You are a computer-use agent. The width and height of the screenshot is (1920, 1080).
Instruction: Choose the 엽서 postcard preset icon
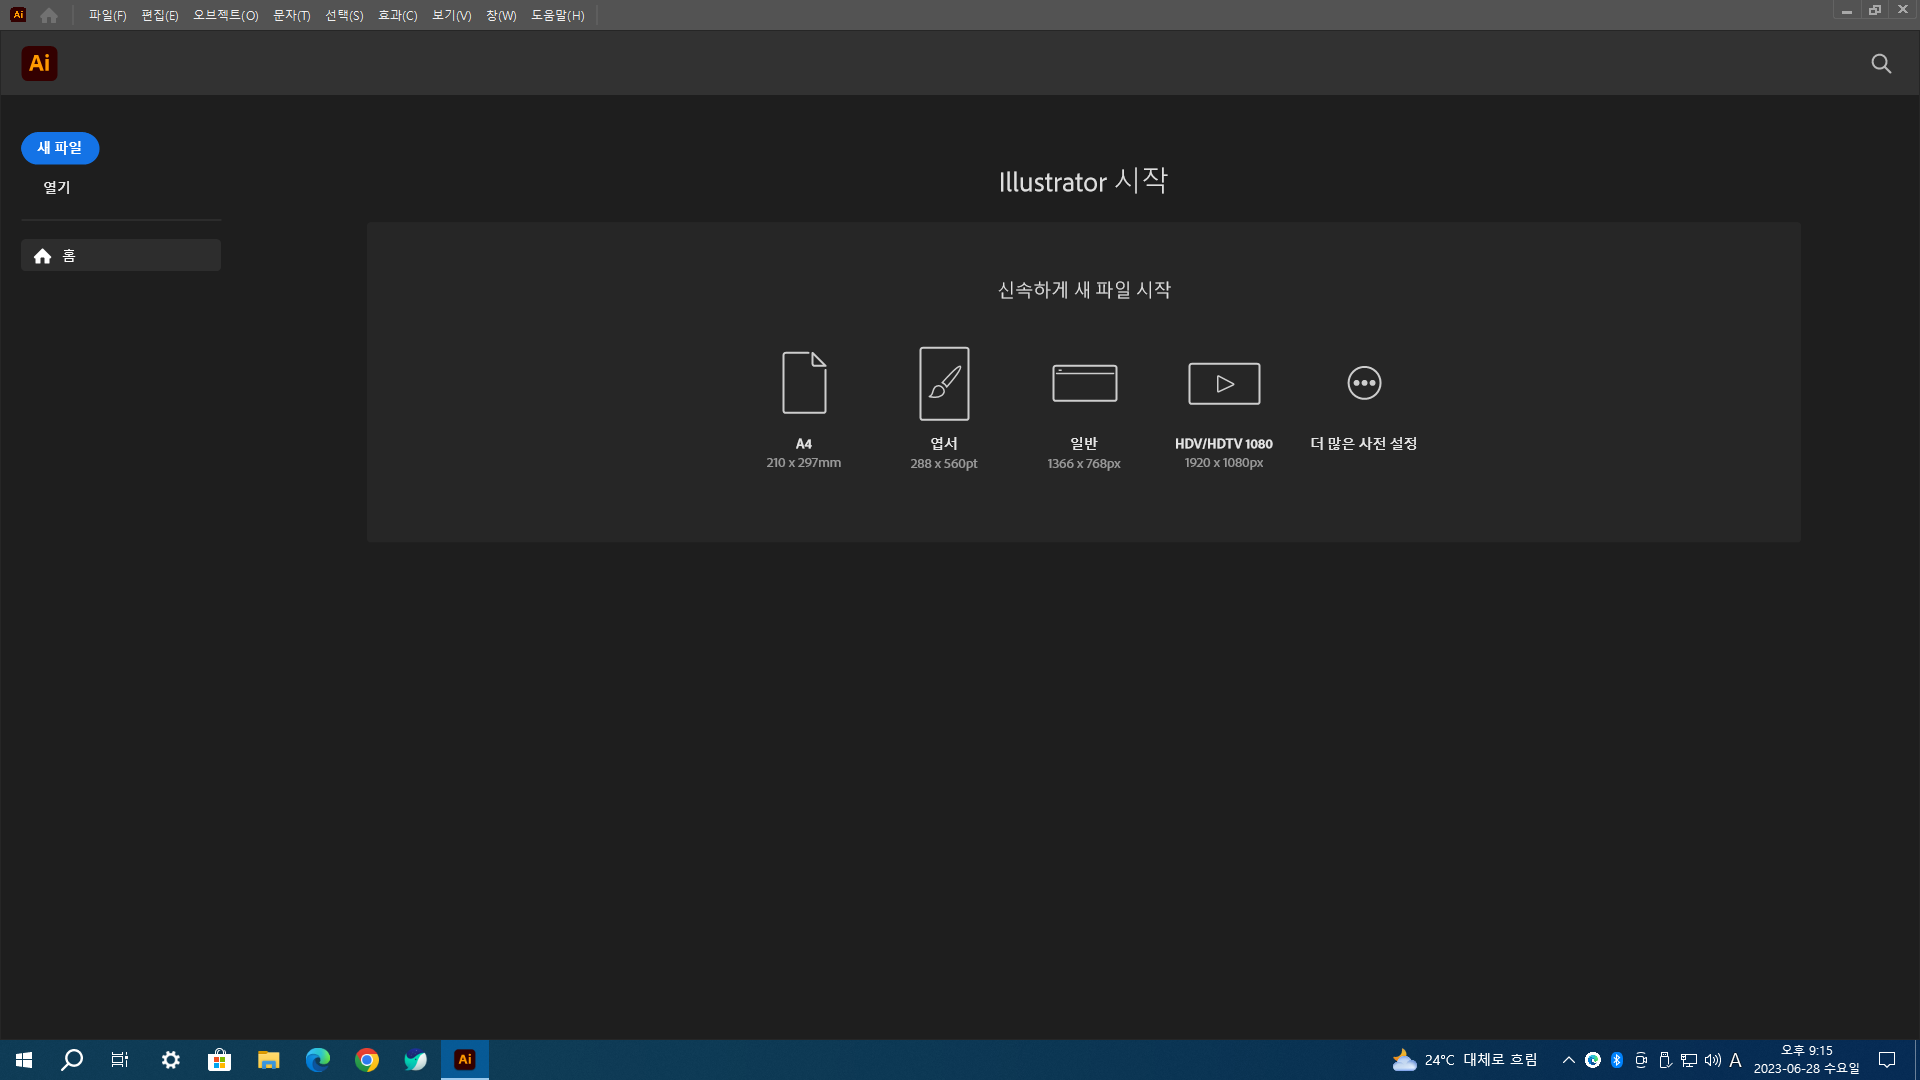click(x=944, y=383)
